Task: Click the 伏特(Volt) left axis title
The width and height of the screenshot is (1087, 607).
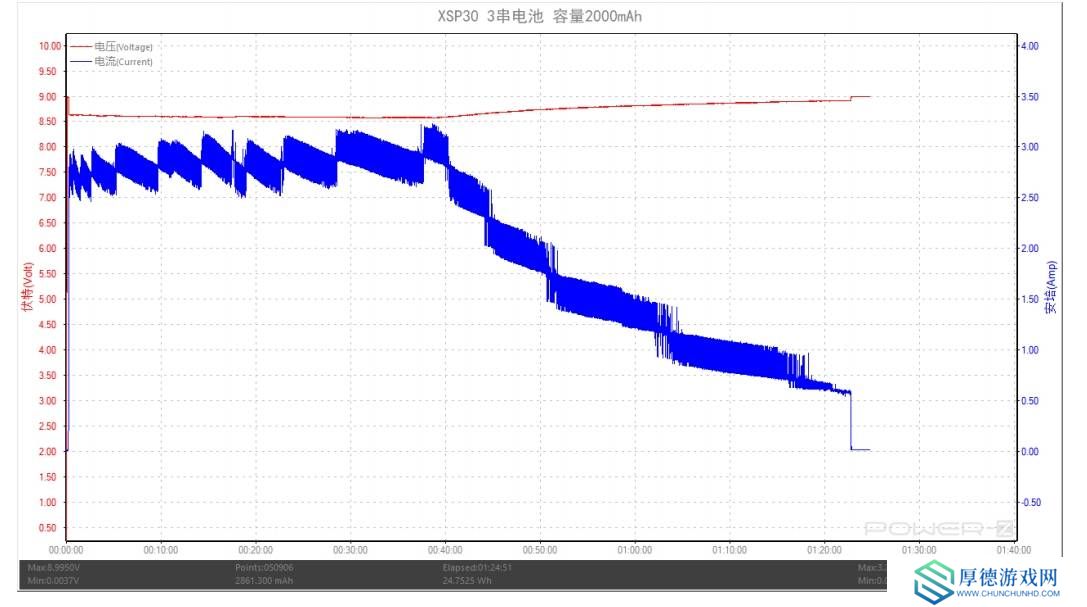Action: [28, 287]
